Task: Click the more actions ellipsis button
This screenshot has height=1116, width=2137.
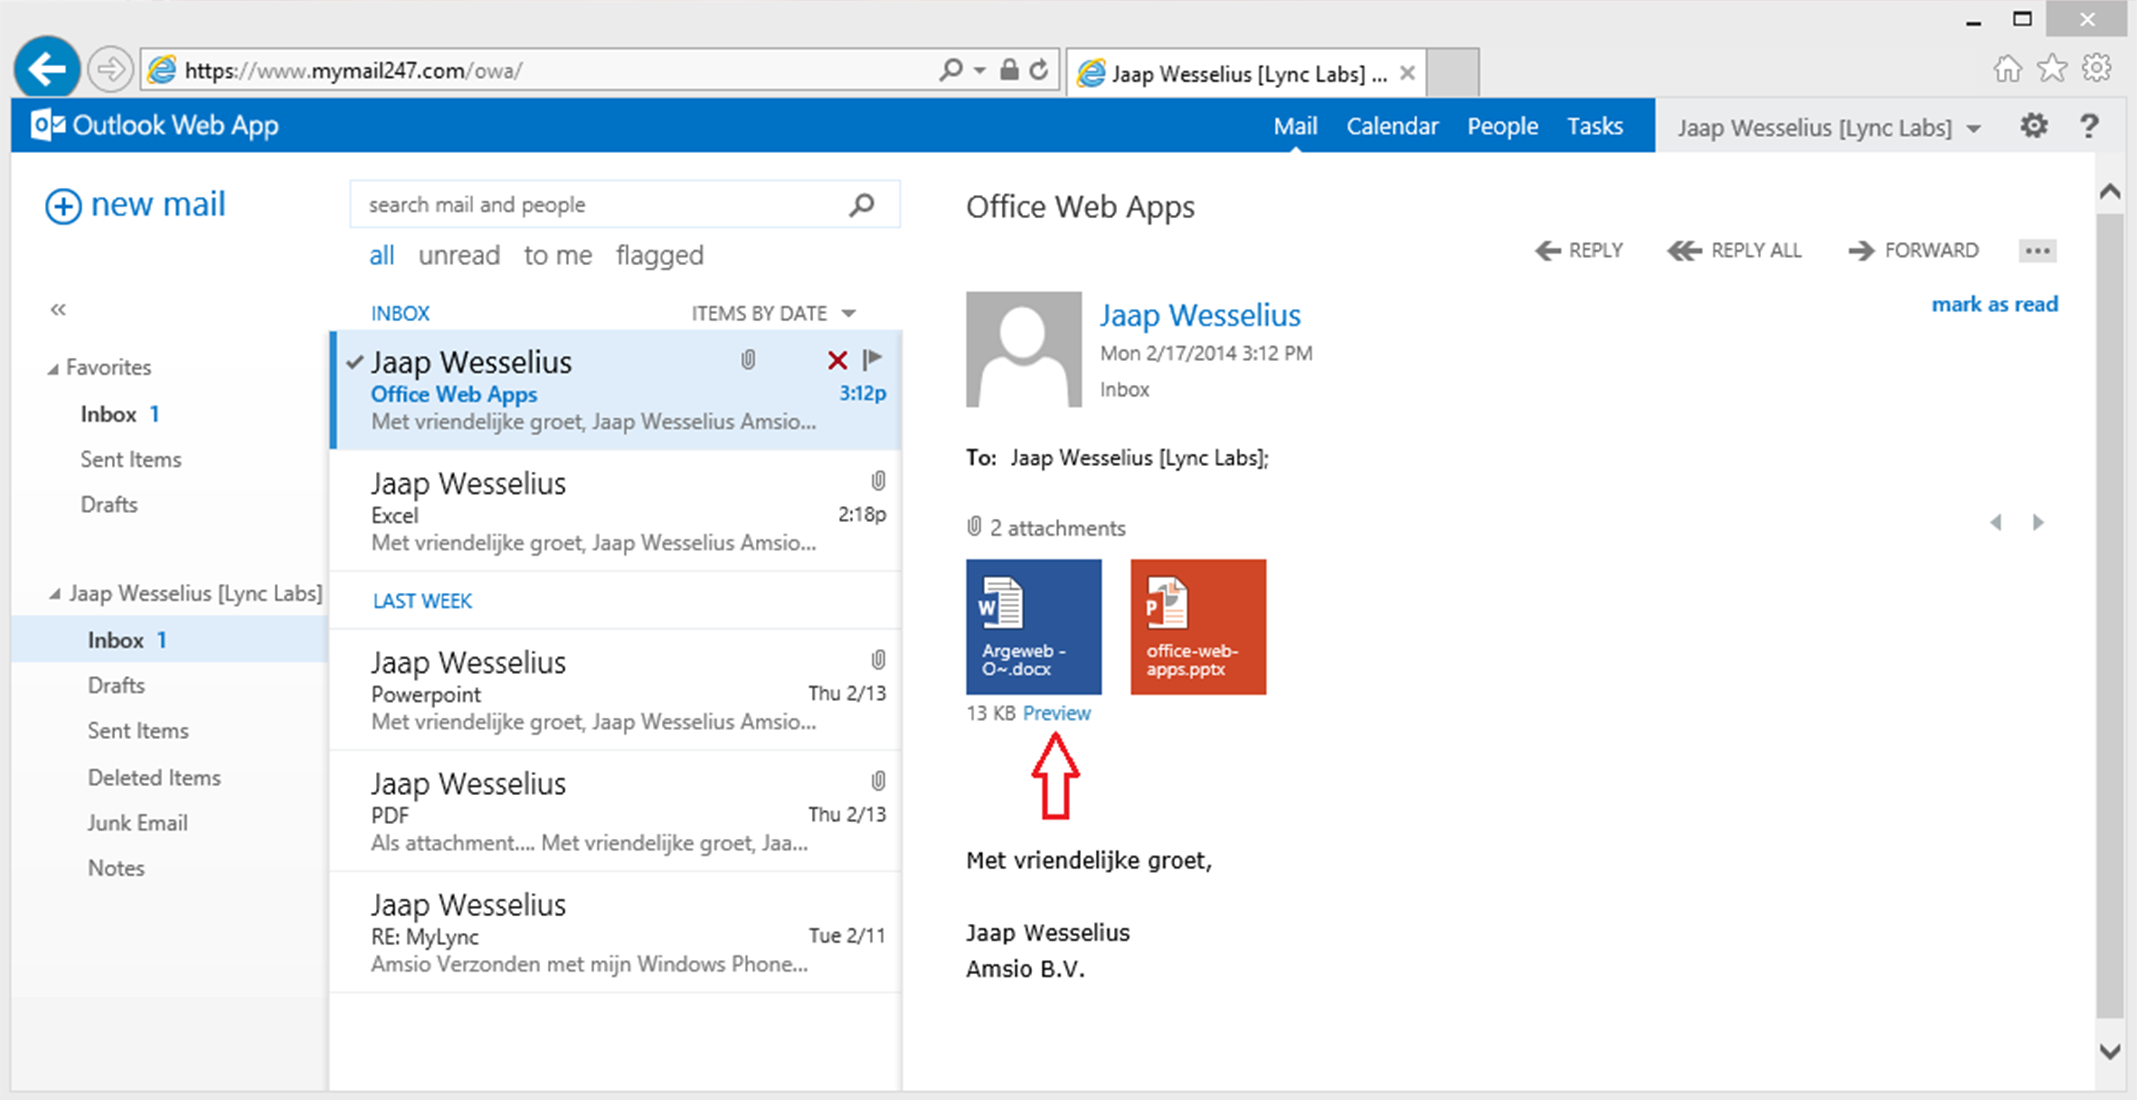Action: pyautogui.click(x=2037, y=251)
